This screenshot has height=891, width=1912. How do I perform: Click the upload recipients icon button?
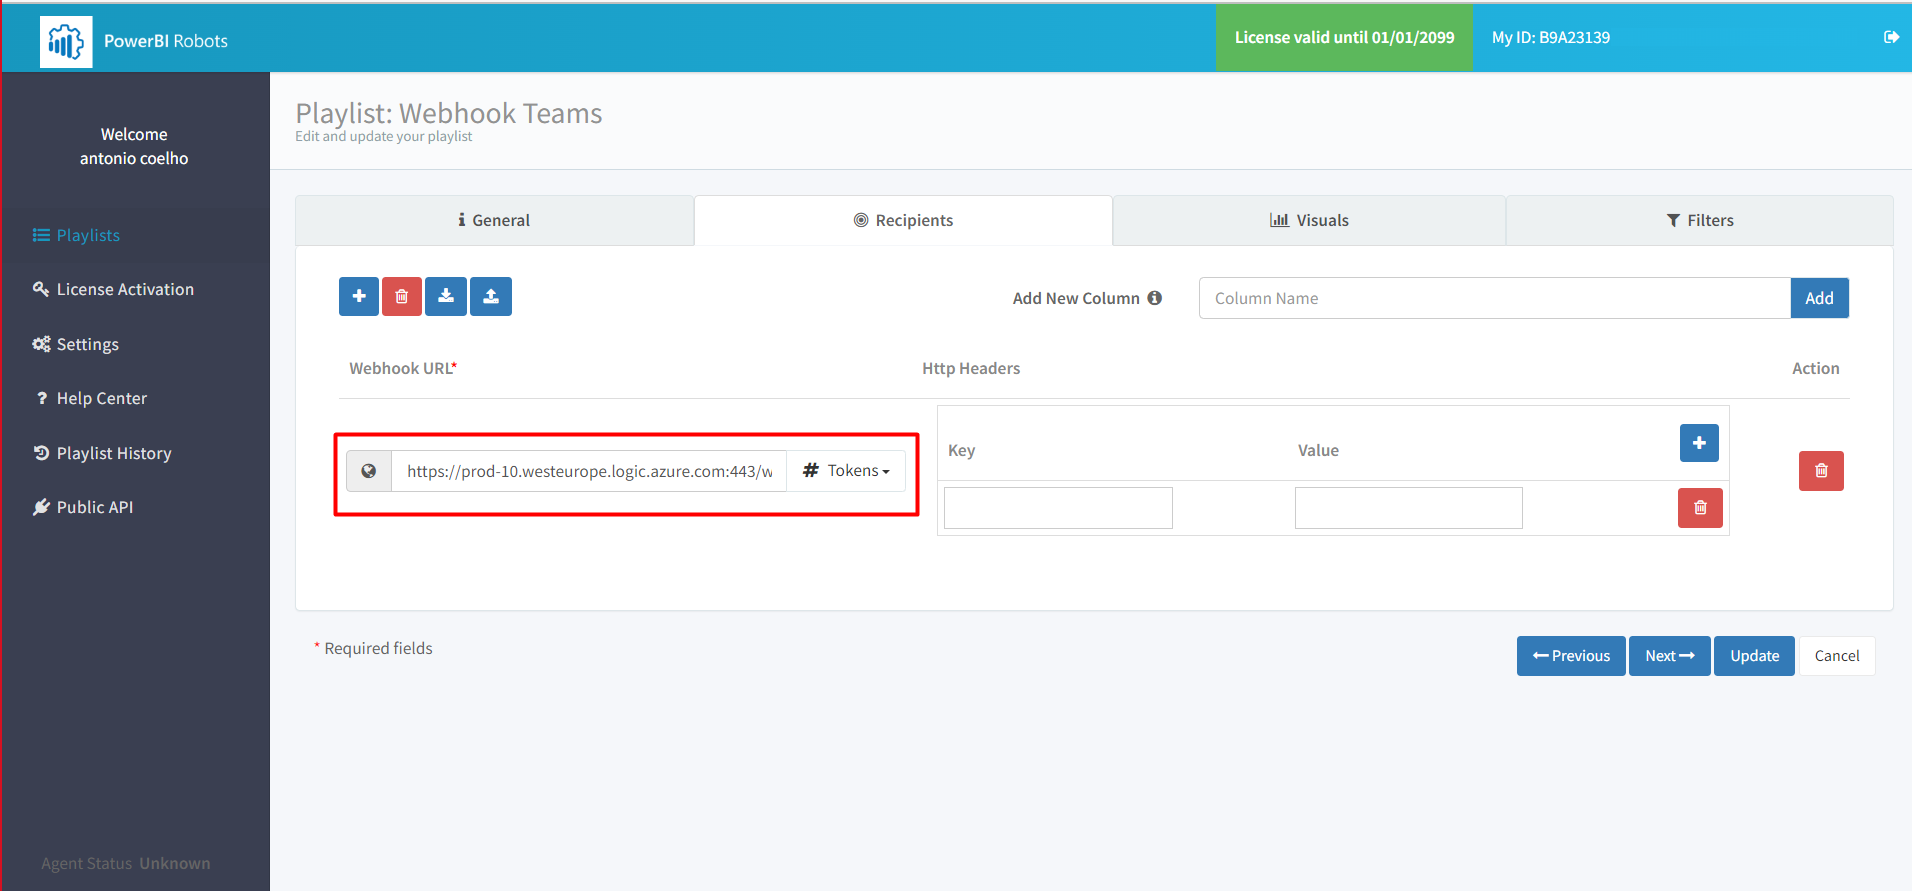click(x=491, y=296)
